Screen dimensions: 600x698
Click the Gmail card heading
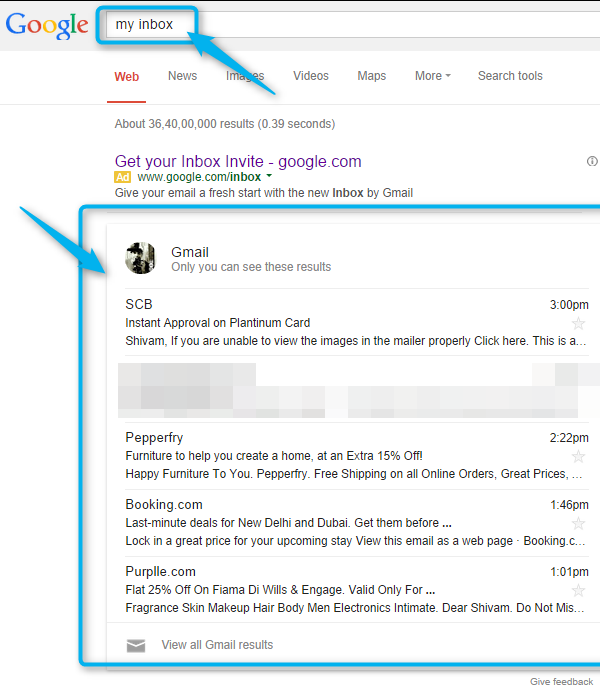[x=190, y=252]
